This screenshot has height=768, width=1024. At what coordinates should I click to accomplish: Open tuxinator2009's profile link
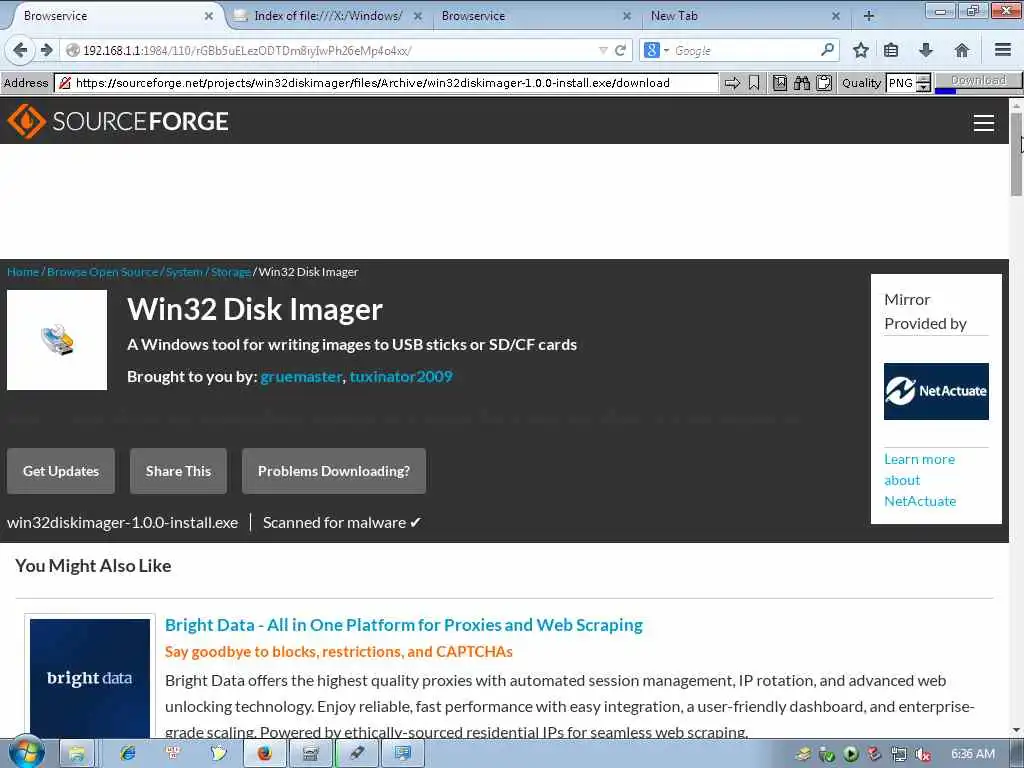[x=401, y=377]
